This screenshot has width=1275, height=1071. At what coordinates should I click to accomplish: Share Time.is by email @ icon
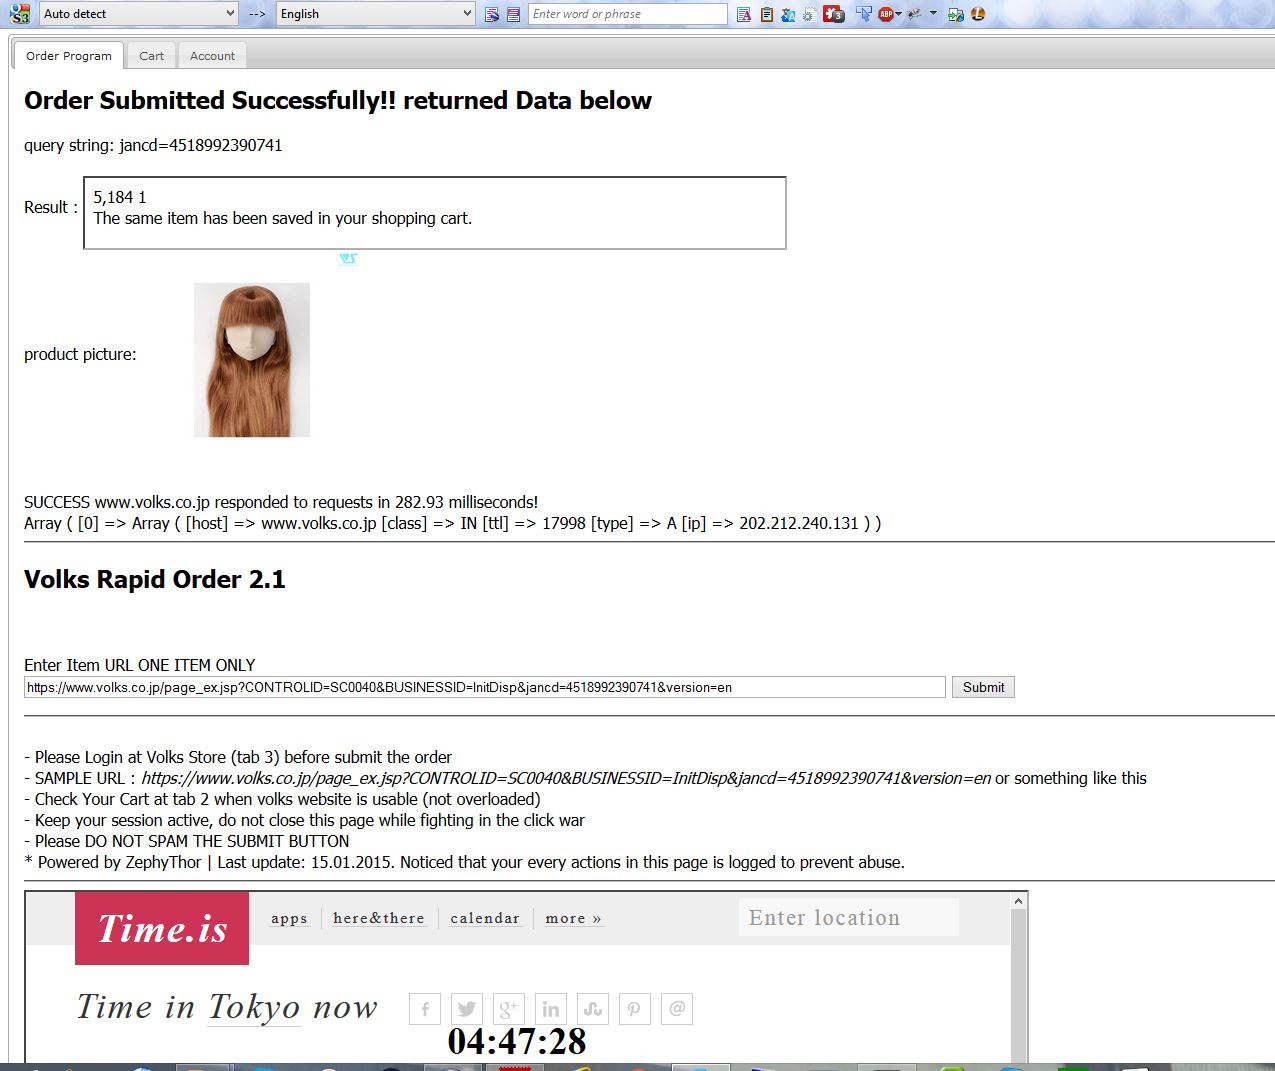tap(677, 1008)
